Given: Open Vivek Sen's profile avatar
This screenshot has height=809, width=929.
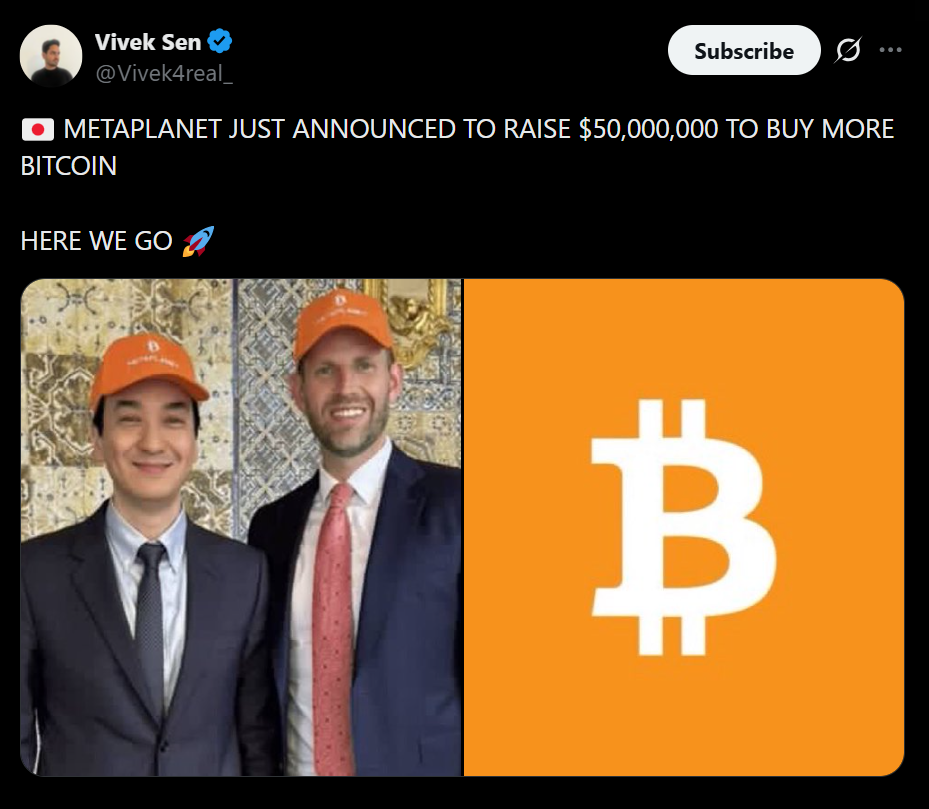Looking at the screenshot, I should click(51, 56).
